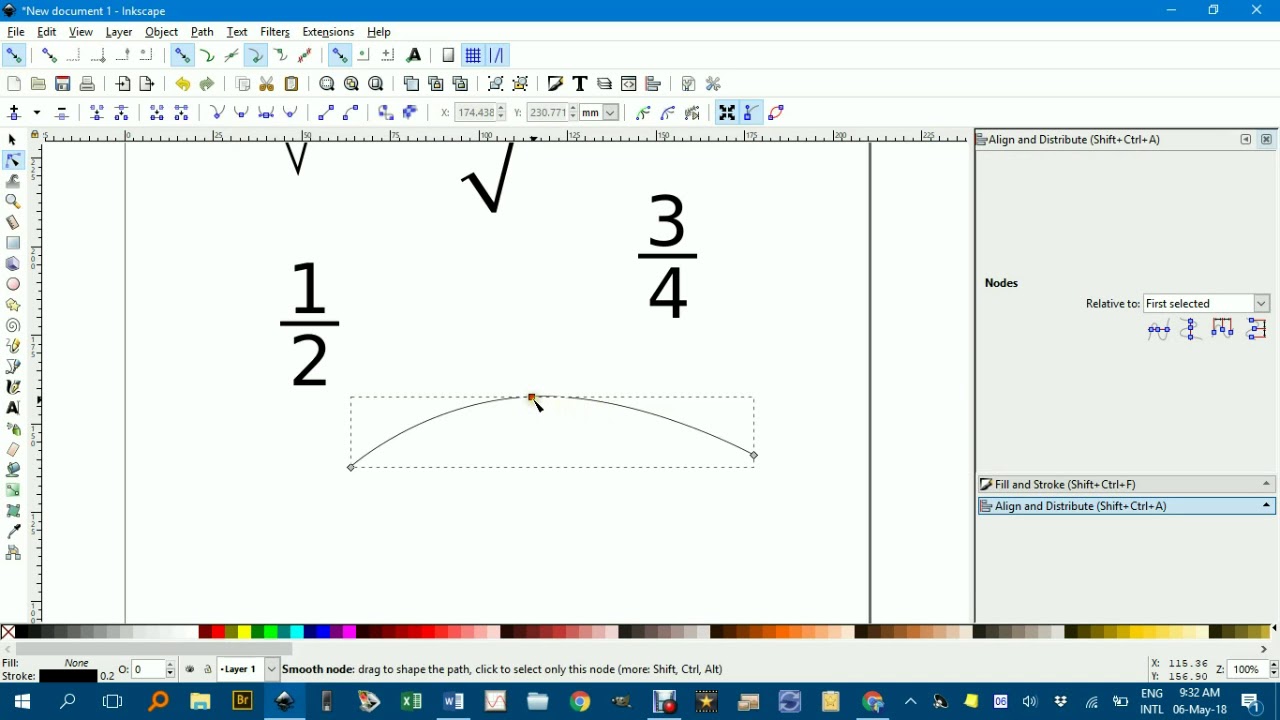Image resolution: width=1280 pixels, height=720 pixels.
Task: Insert new node plus button
Action: coord(14,113)
